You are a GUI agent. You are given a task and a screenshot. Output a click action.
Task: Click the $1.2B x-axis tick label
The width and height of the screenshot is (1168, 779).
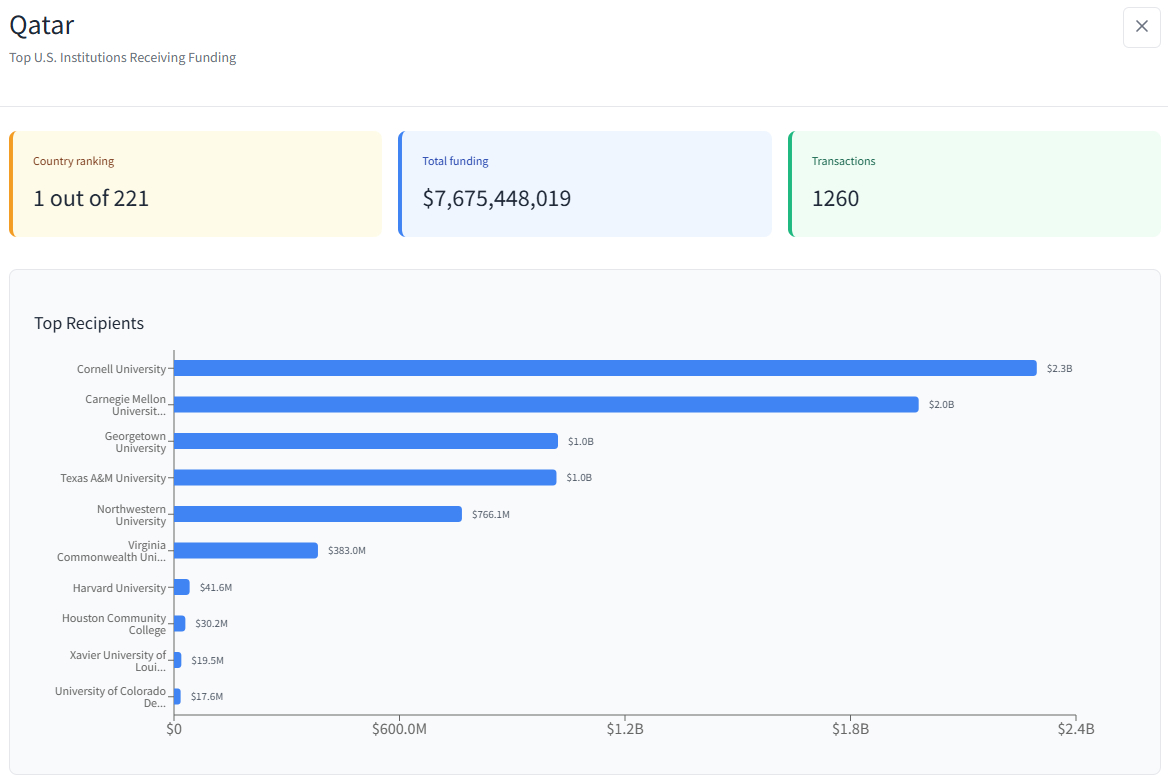pyautogui.click(x=625, y=729)
